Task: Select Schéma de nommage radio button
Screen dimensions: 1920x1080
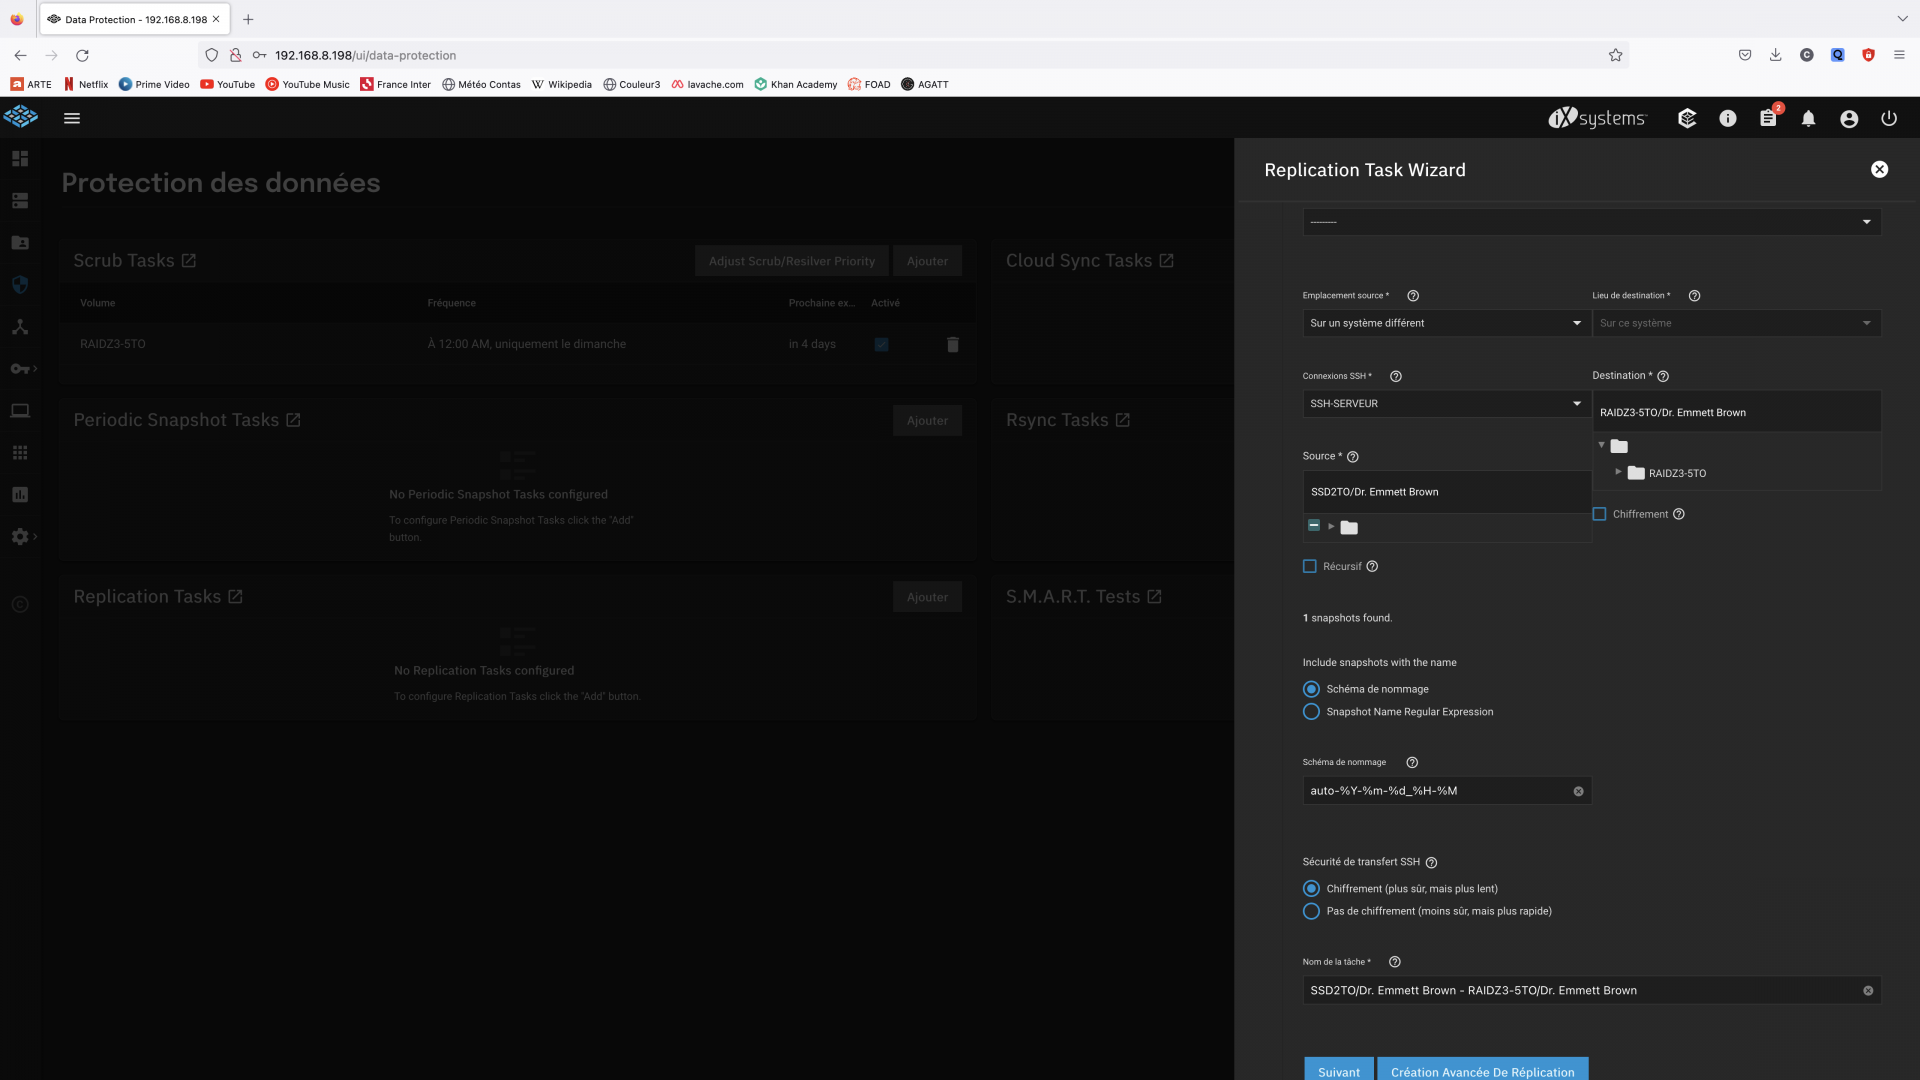Action: point(1311,689)
